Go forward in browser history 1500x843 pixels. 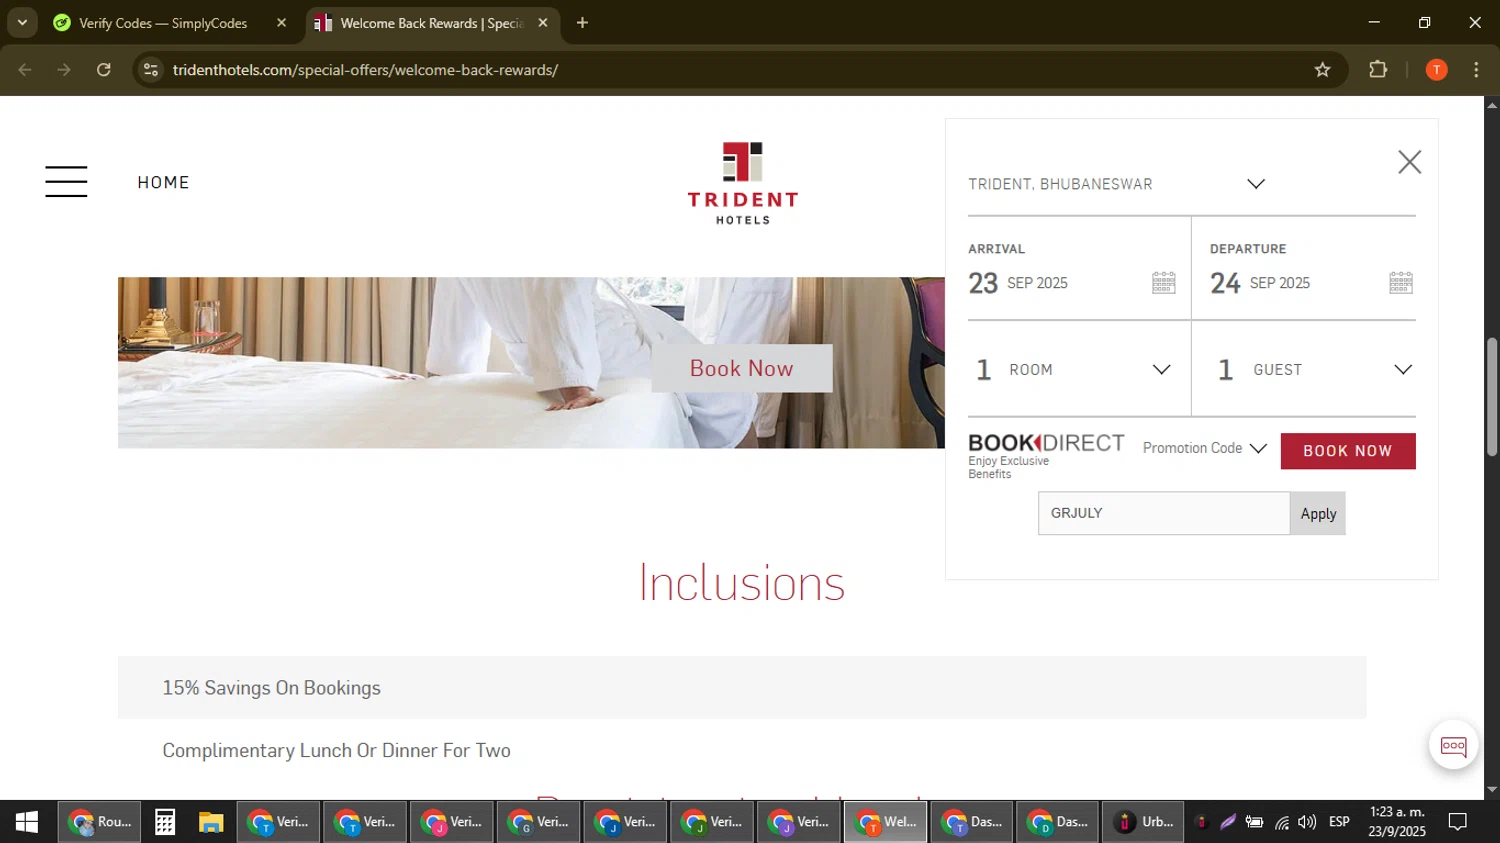point(64,70)
